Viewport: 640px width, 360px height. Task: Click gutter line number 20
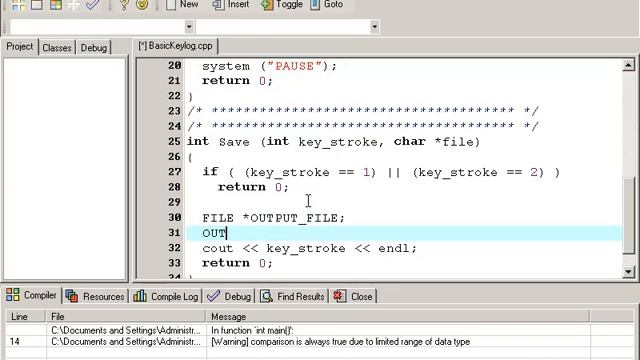(174, 66)
